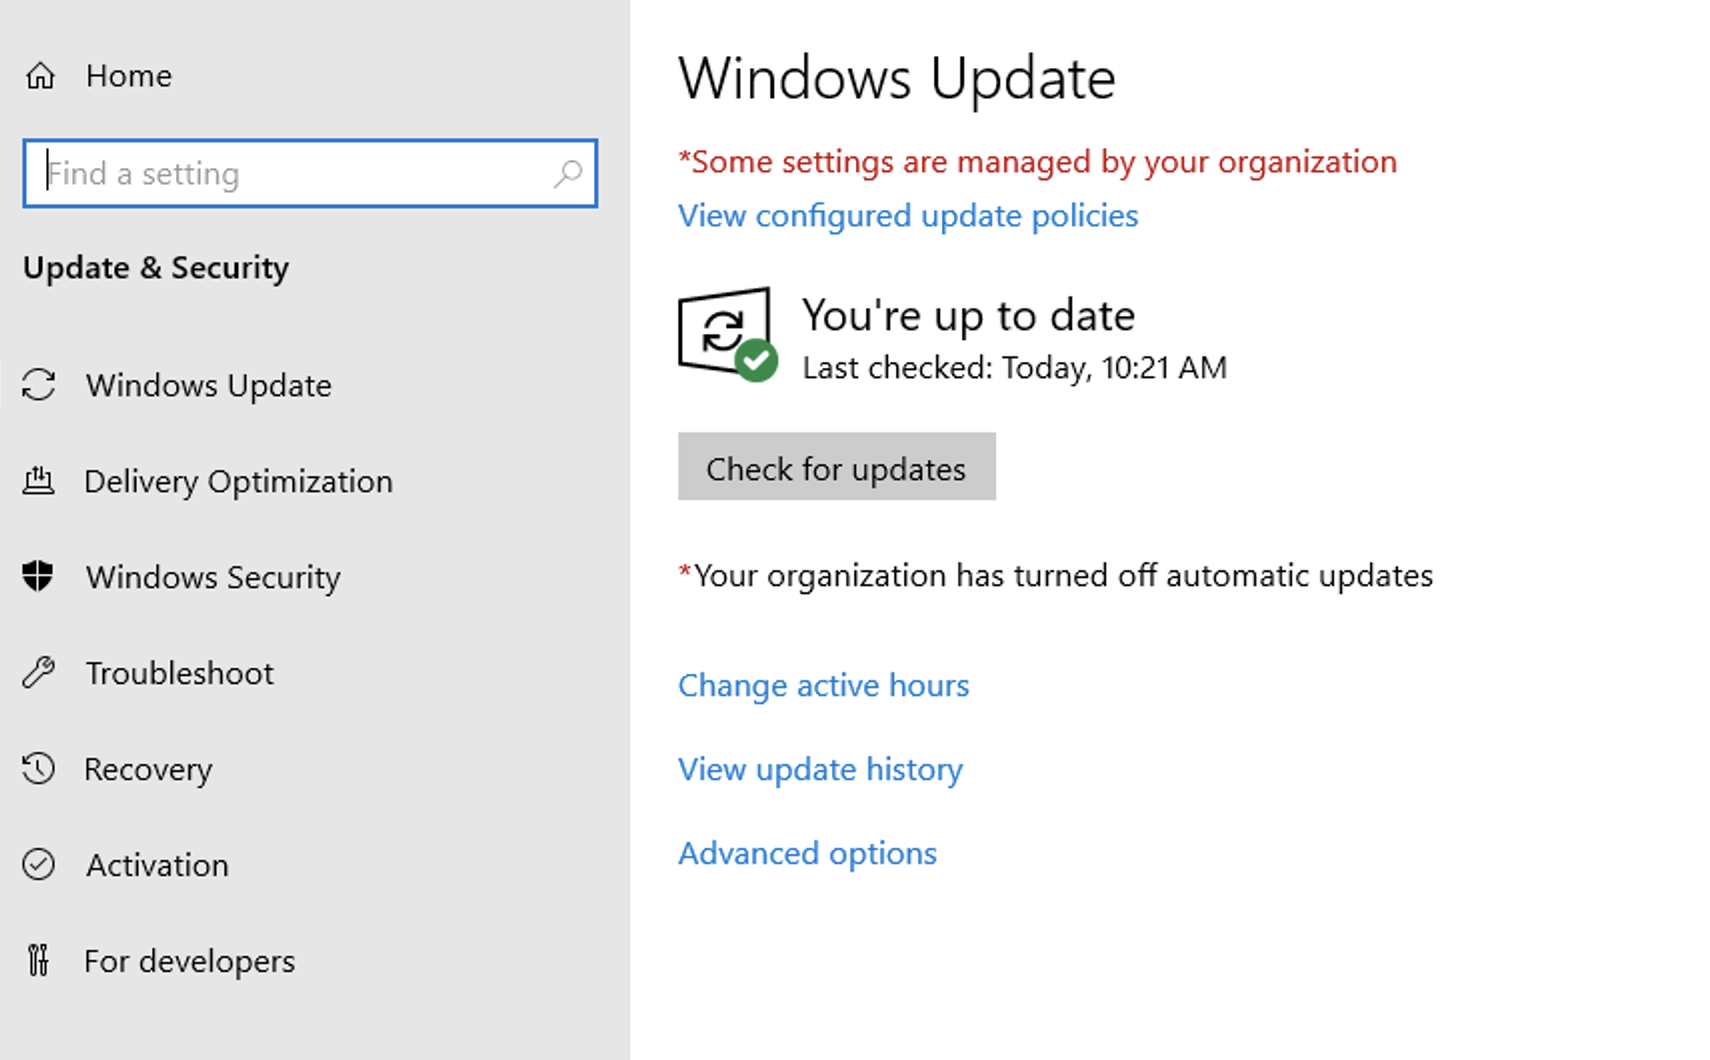Click the up-to-date status icon
The image size is (1710, 1060).
[728, 334]
